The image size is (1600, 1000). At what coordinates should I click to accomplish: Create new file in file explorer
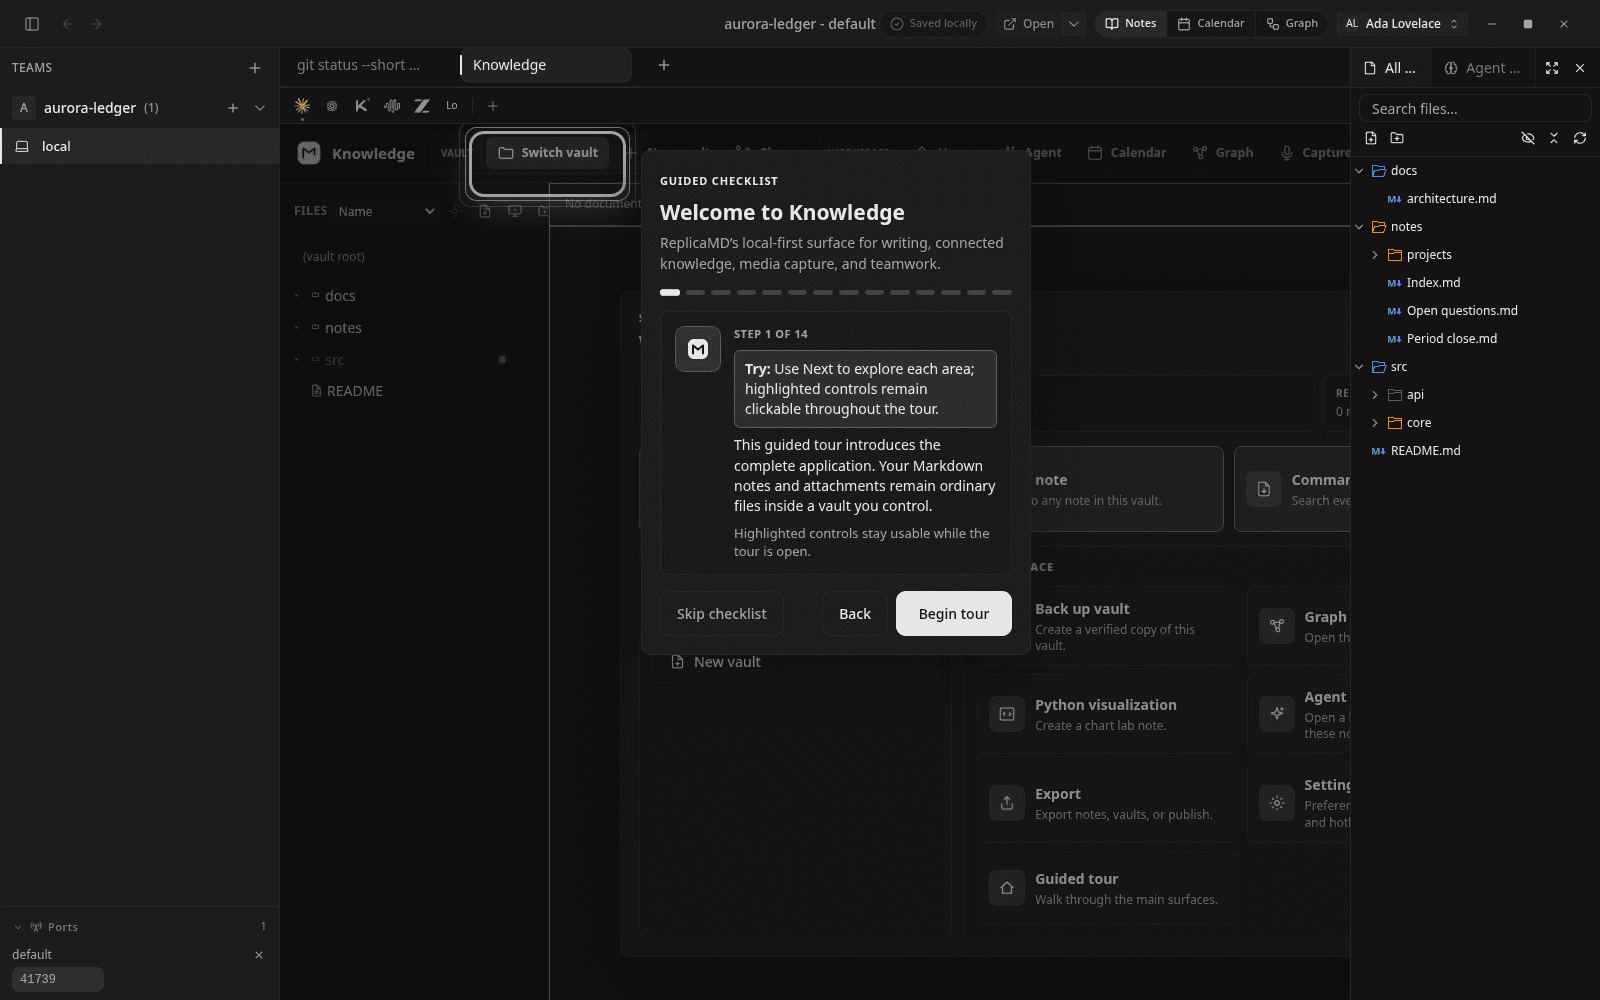point(1371,138)
